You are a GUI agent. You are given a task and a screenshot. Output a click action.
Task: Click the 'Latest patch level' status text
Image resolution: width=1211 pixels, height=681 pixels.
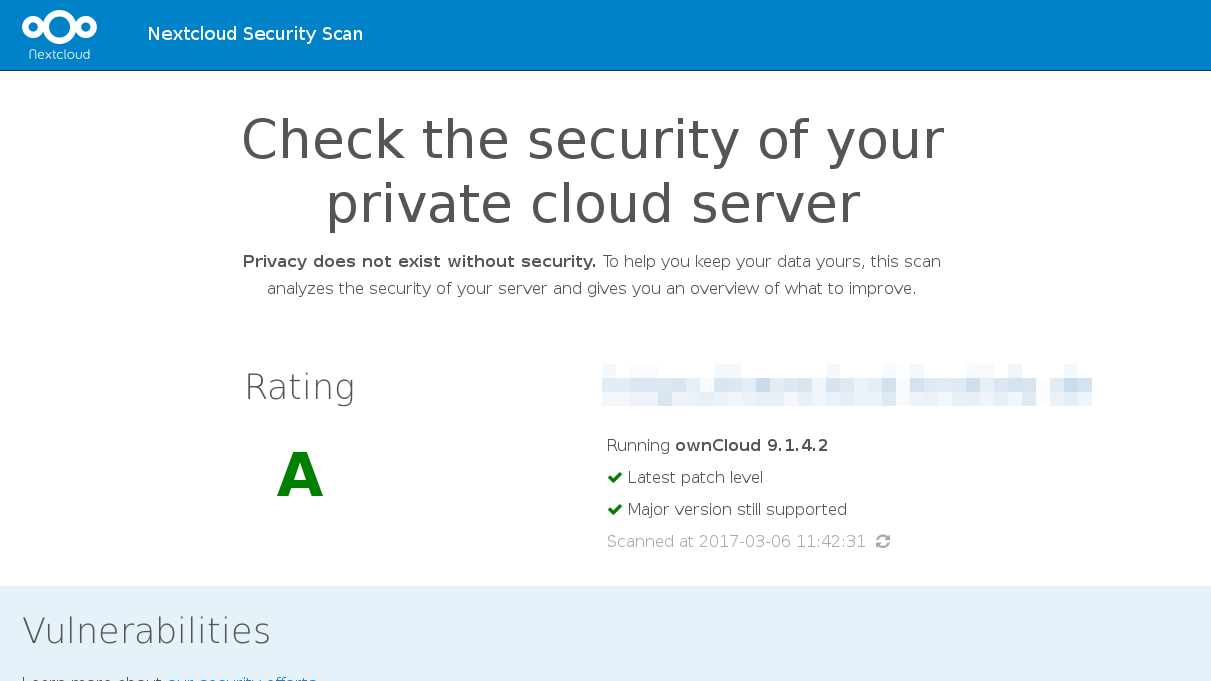pyautogui.click(x=695, y=477)
